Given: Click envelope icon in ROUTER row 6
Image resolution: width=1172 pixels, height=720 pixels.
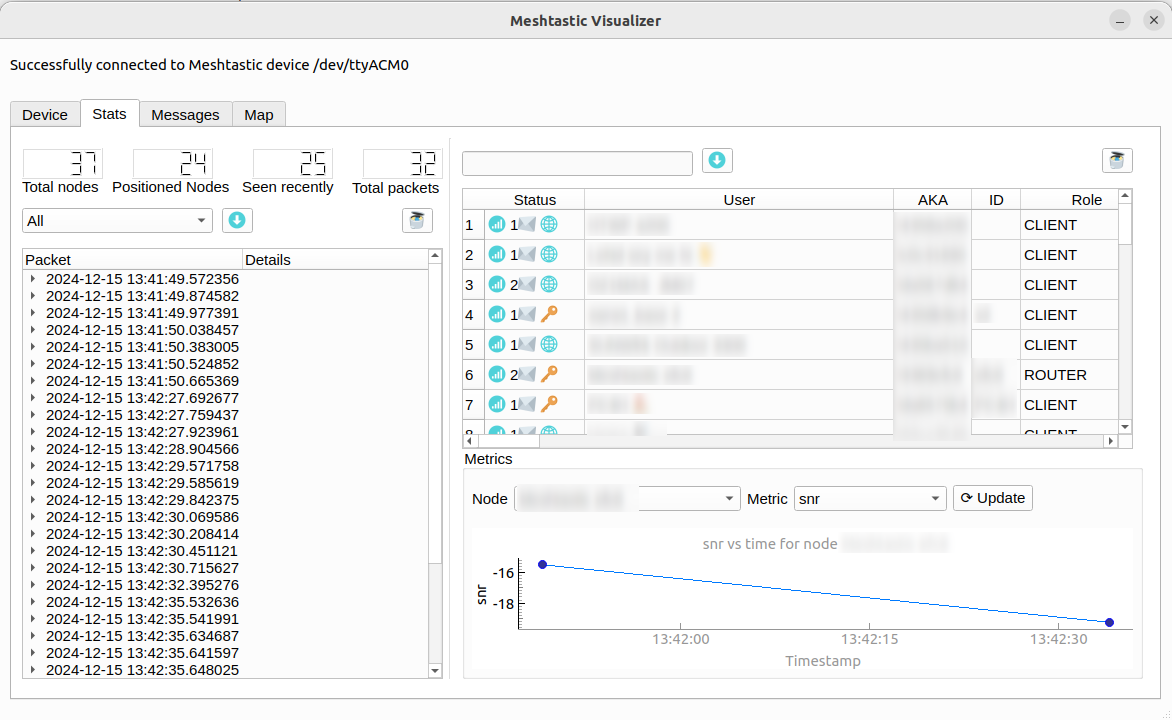Looking at the screenshot, I should (x=527, y=374).
